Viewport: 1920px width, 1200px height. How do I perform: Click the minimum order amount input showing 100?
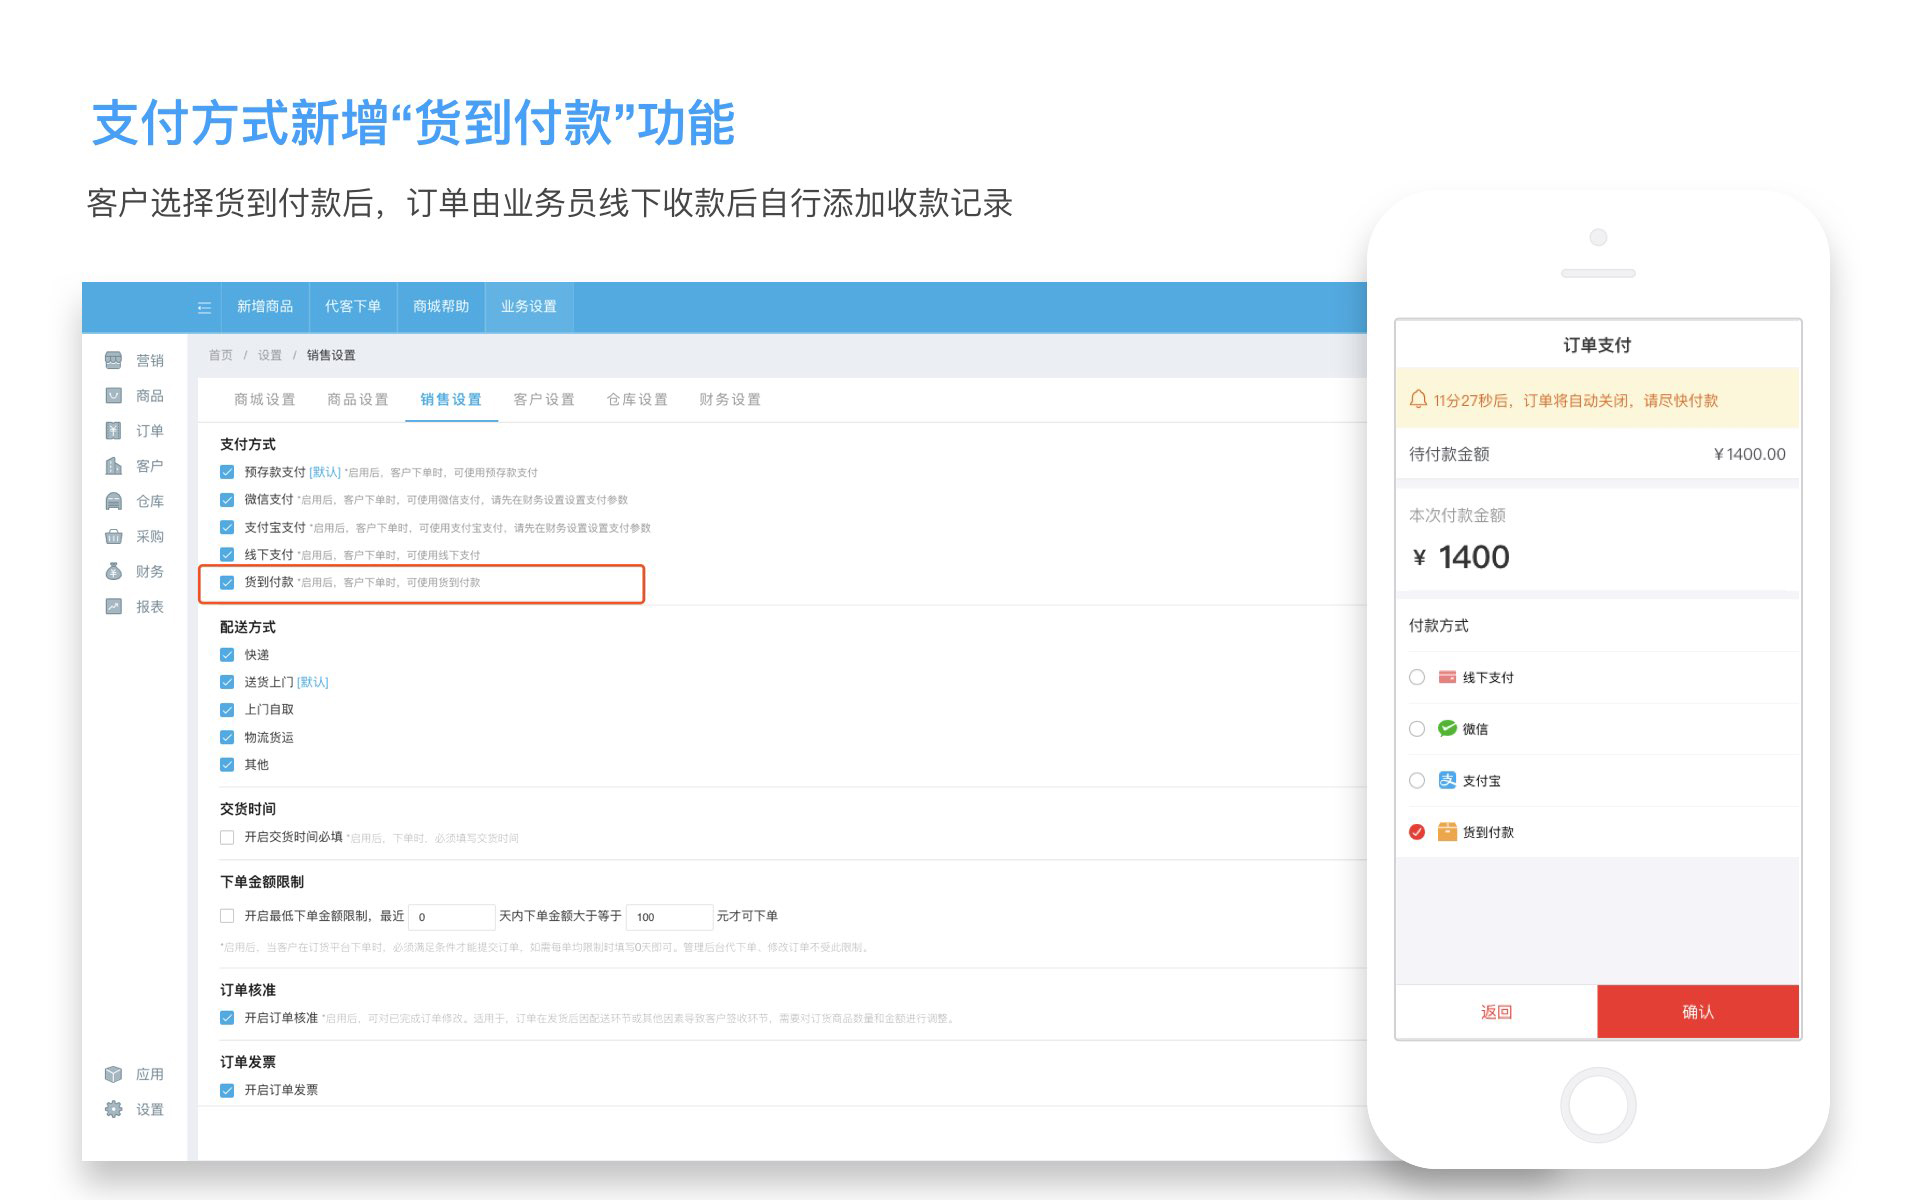668,917
